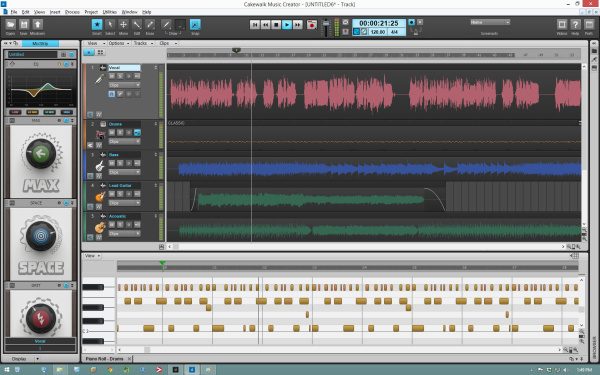Choose the Erase tool
This screenshot has width=600, height=375.
click(x=150, y=24)
